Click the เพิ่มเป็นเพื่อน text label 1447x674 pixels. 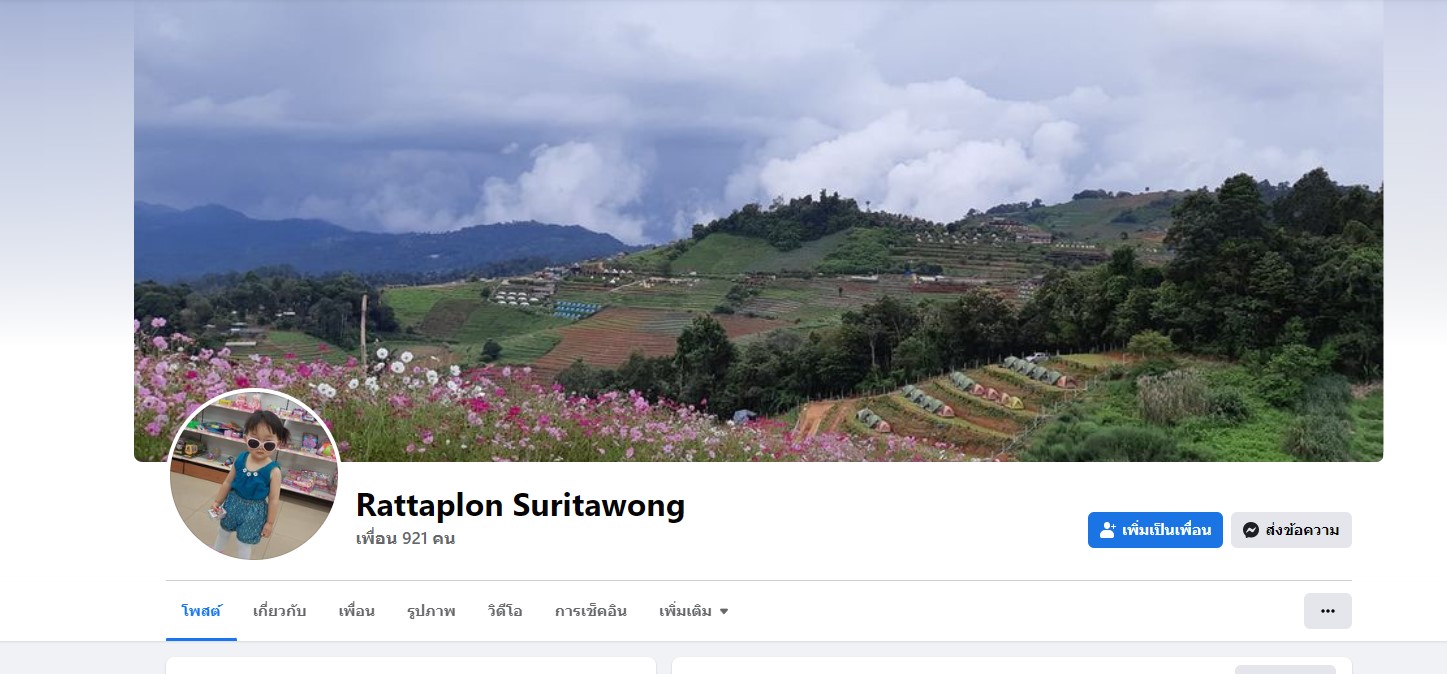(x=1166, y=530)
